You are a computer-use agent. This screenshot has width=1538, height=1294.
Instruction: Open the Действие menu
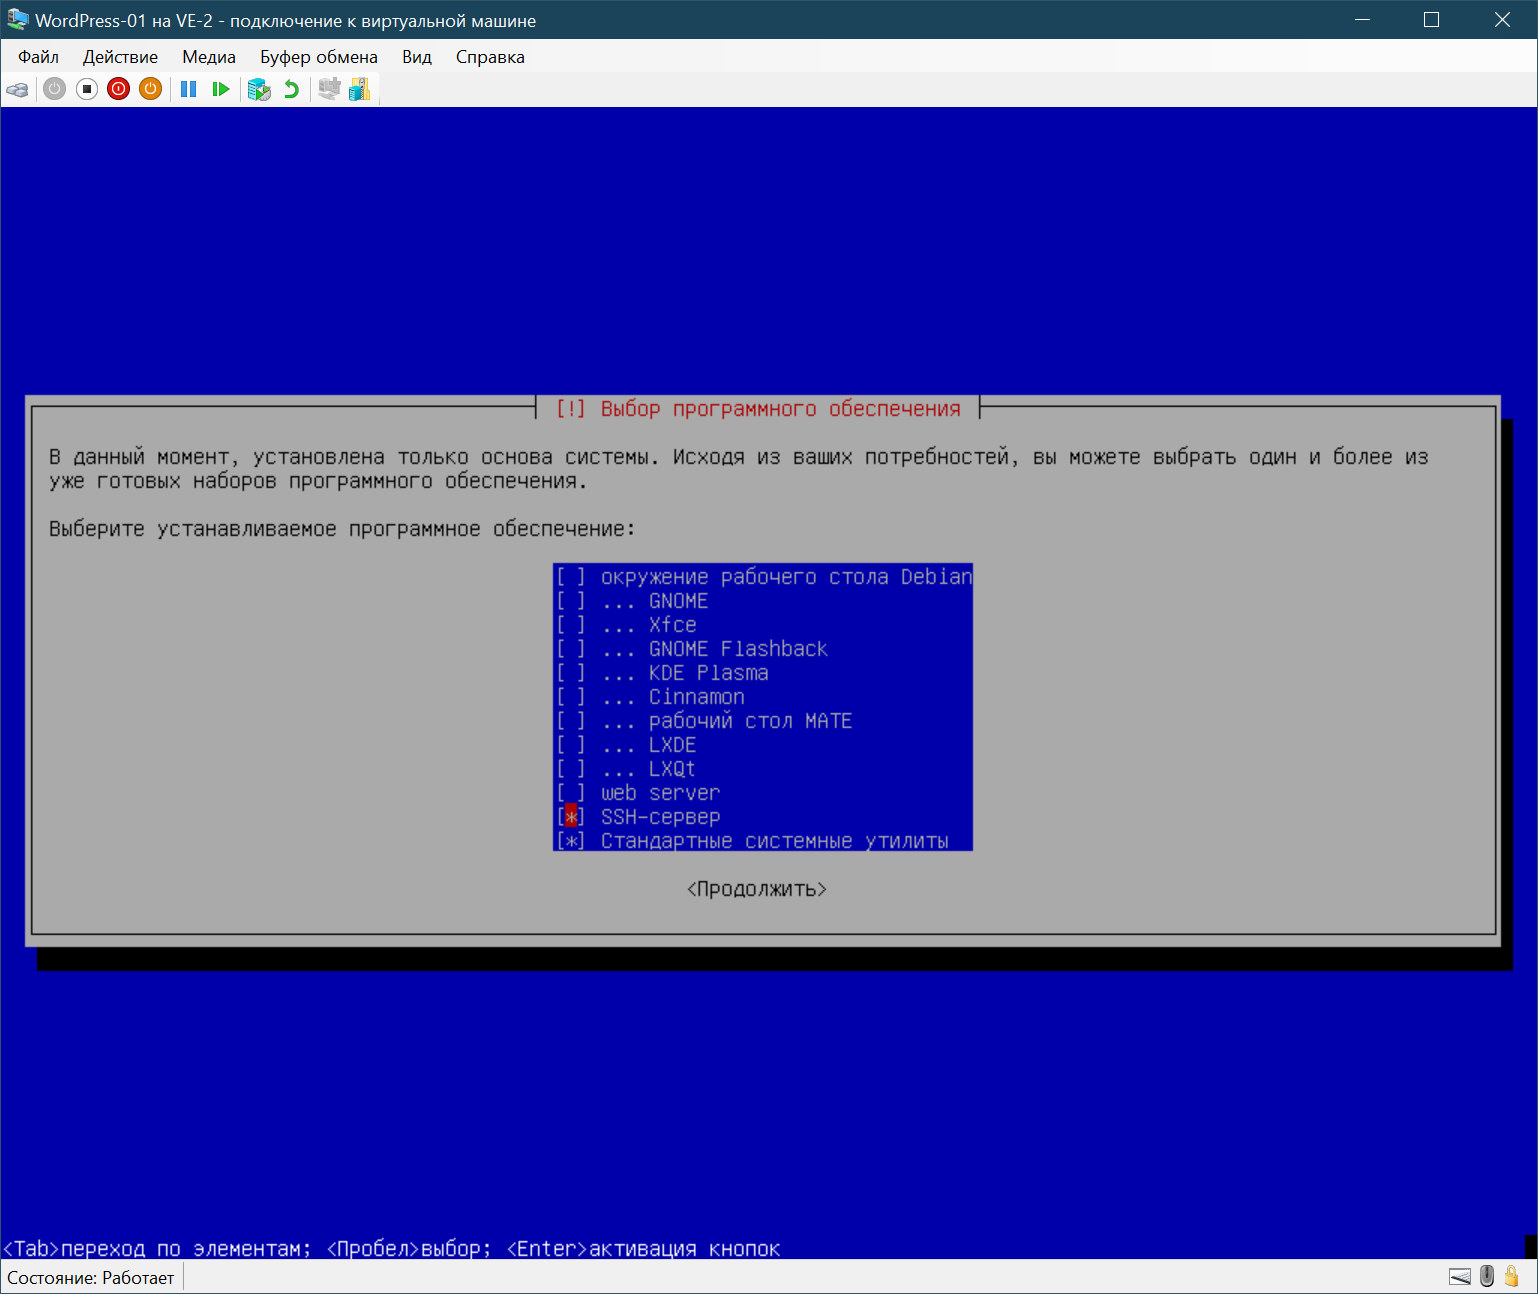[x=120, y=57]
